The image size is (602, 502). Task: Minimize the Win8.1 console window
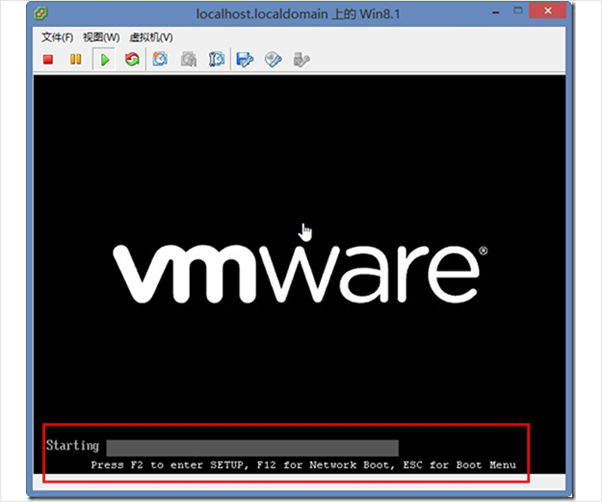pyautogui.click(x=496, y=12)
